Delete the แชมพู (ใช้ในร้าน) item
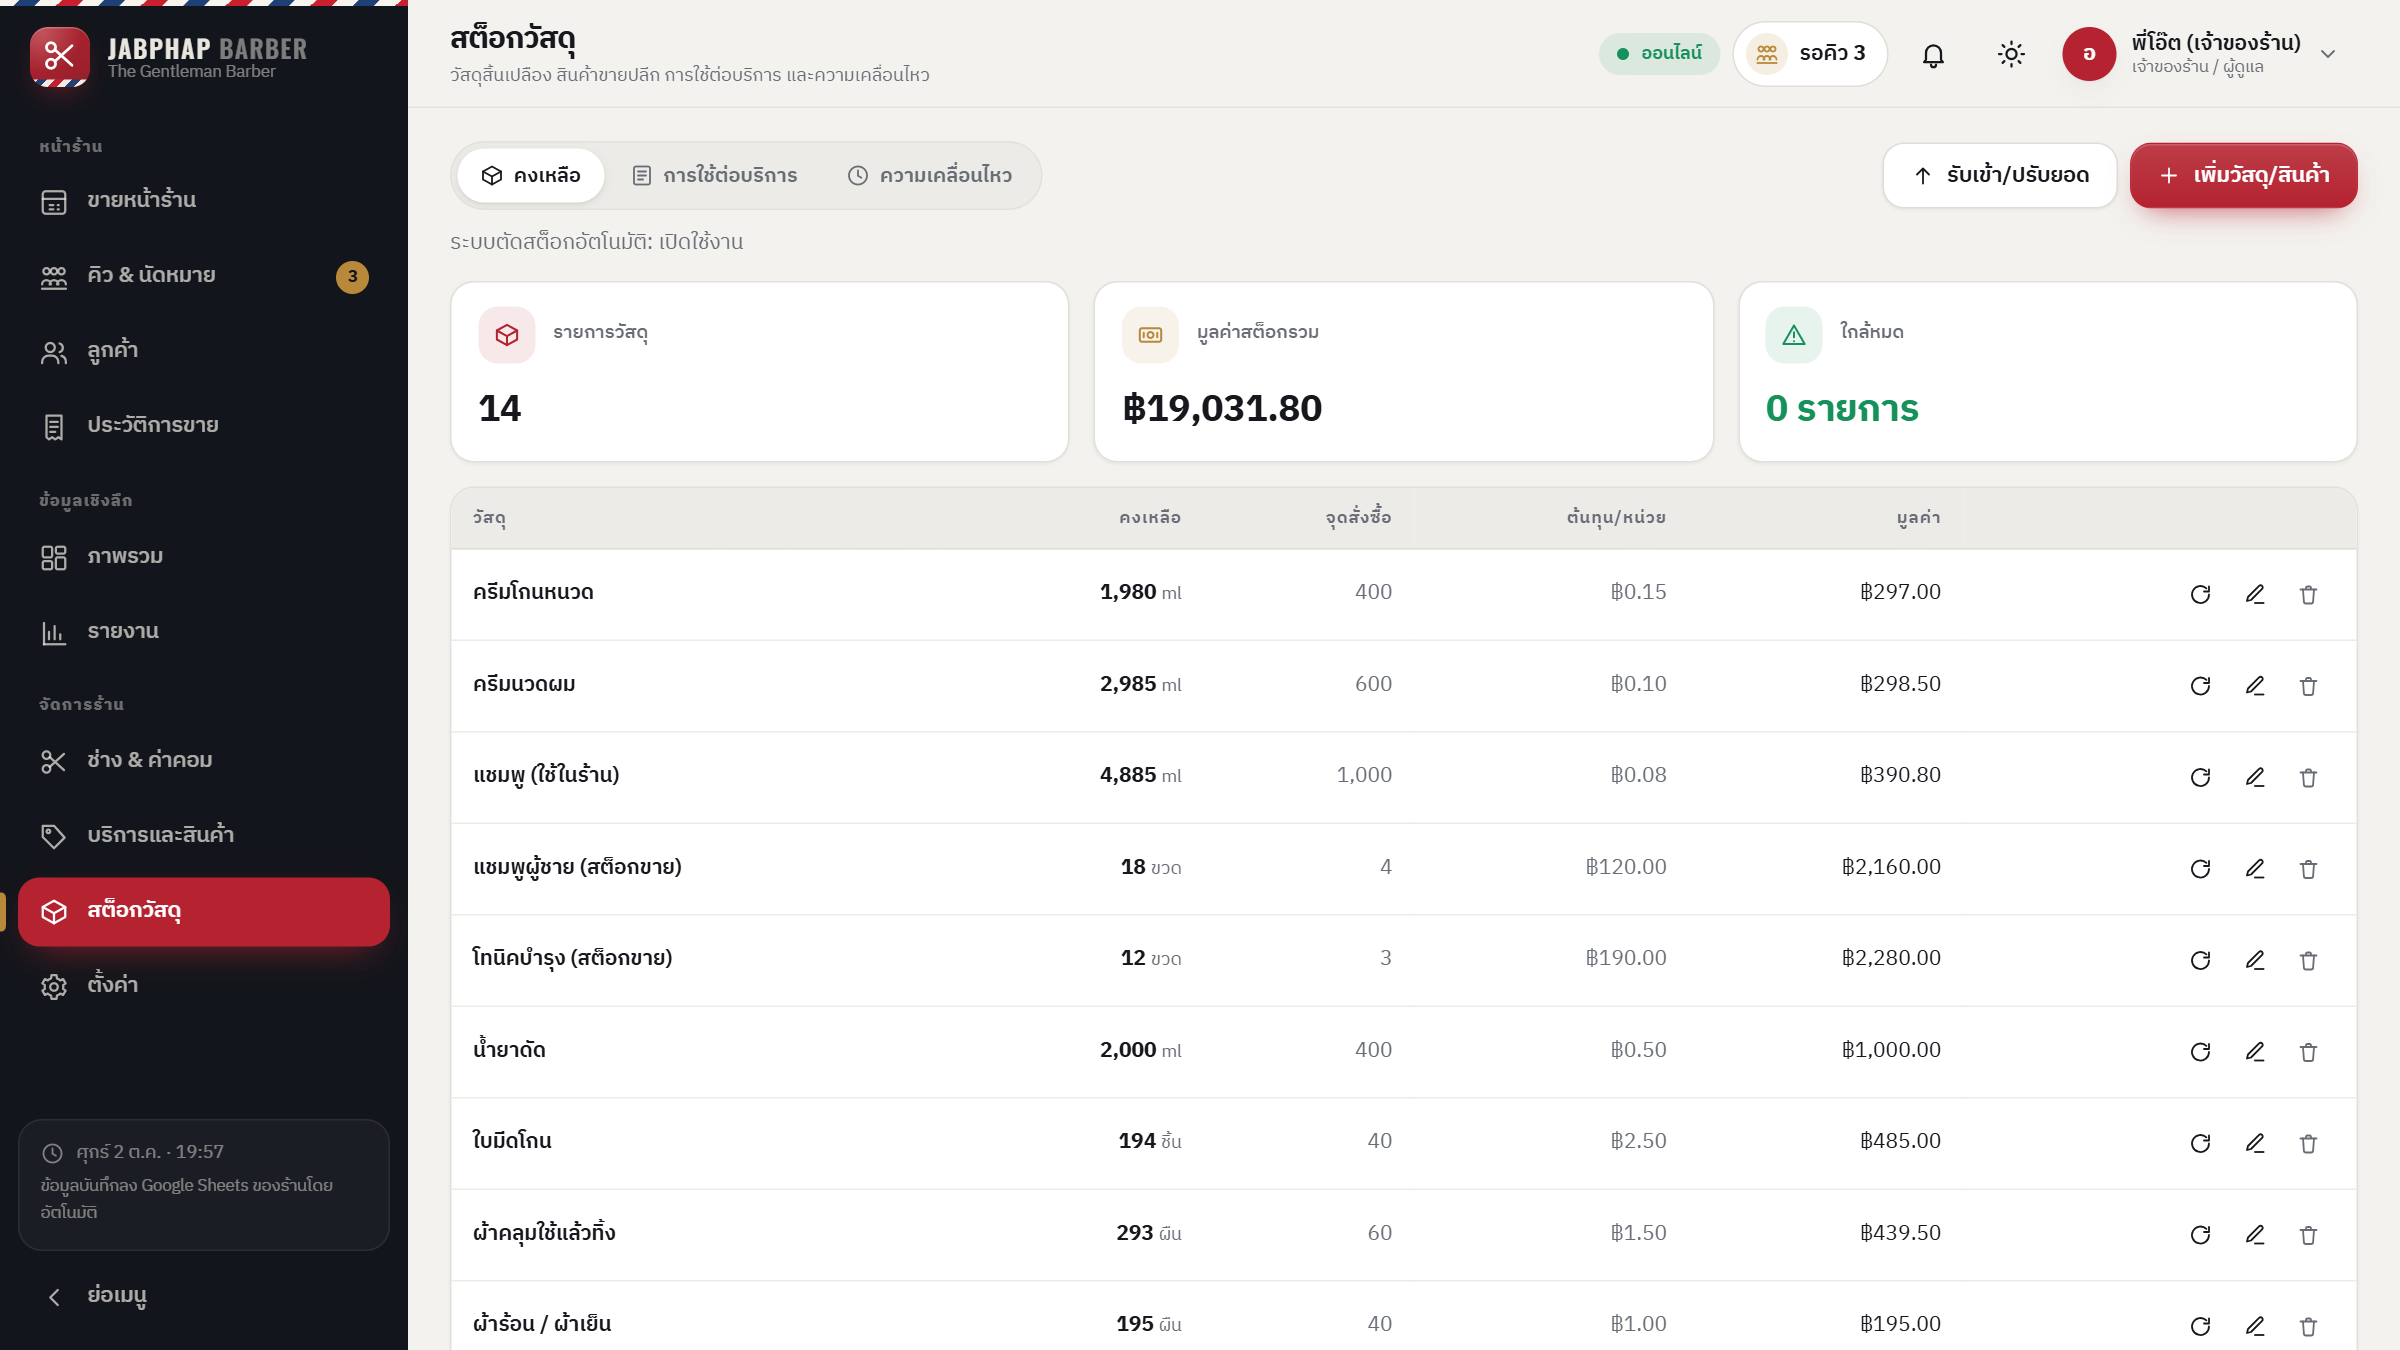This screenshot has height=1350, width=2400. 2308,778
